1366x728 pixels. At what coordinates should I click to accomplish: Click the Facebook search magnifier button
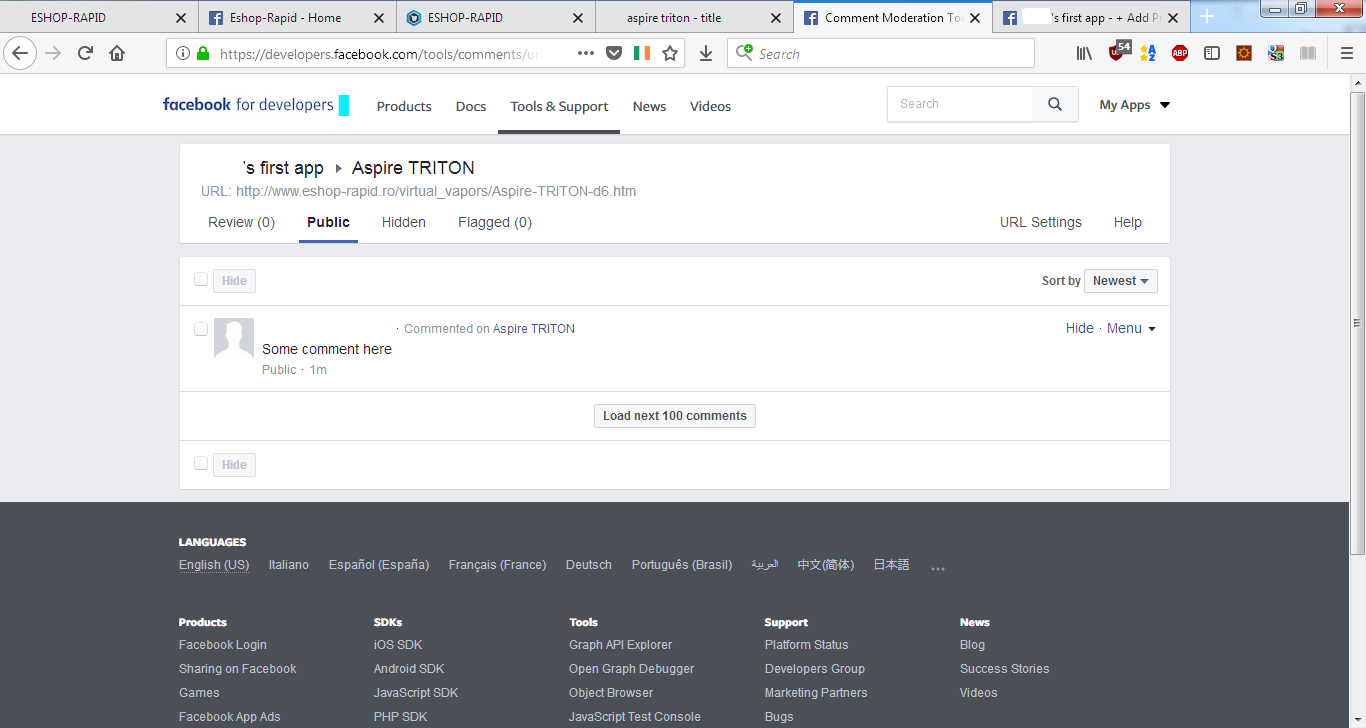tap(1055, 104)
